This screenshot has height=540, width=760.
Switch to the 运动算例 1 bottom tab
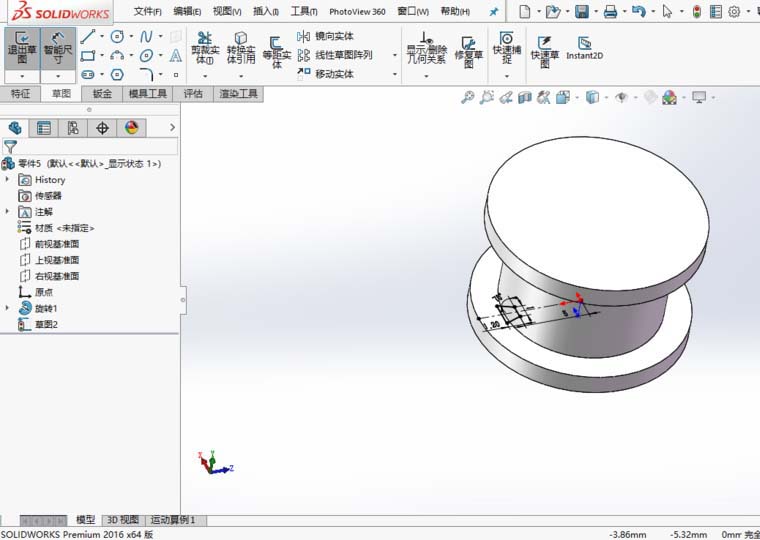tap(173, 520)
